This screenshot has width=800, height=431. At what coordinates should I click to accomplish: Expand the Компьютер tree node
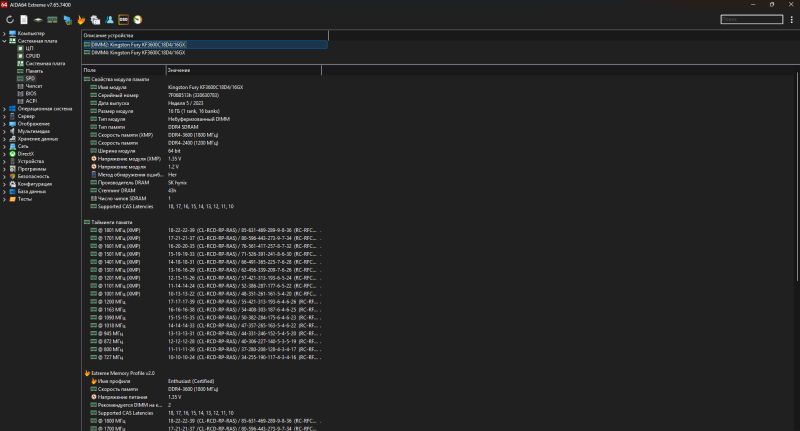4,34
